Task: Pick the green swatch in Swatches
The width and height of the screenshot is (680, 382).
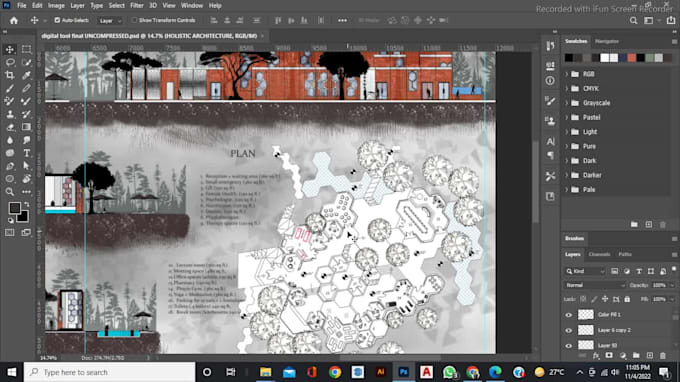Action: pyautogui.click(x=650, y=58)
